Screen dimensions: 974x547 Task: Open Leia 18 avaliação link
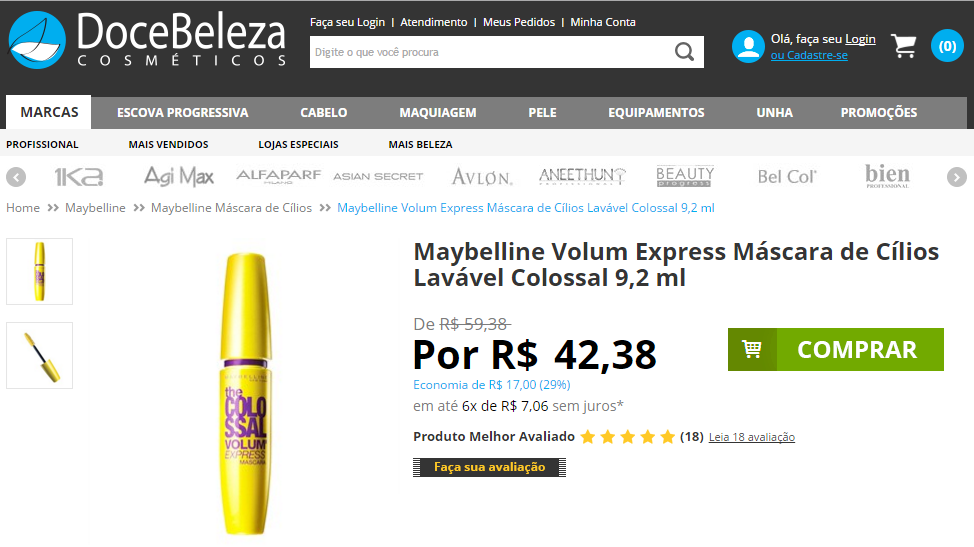(752, 437)
